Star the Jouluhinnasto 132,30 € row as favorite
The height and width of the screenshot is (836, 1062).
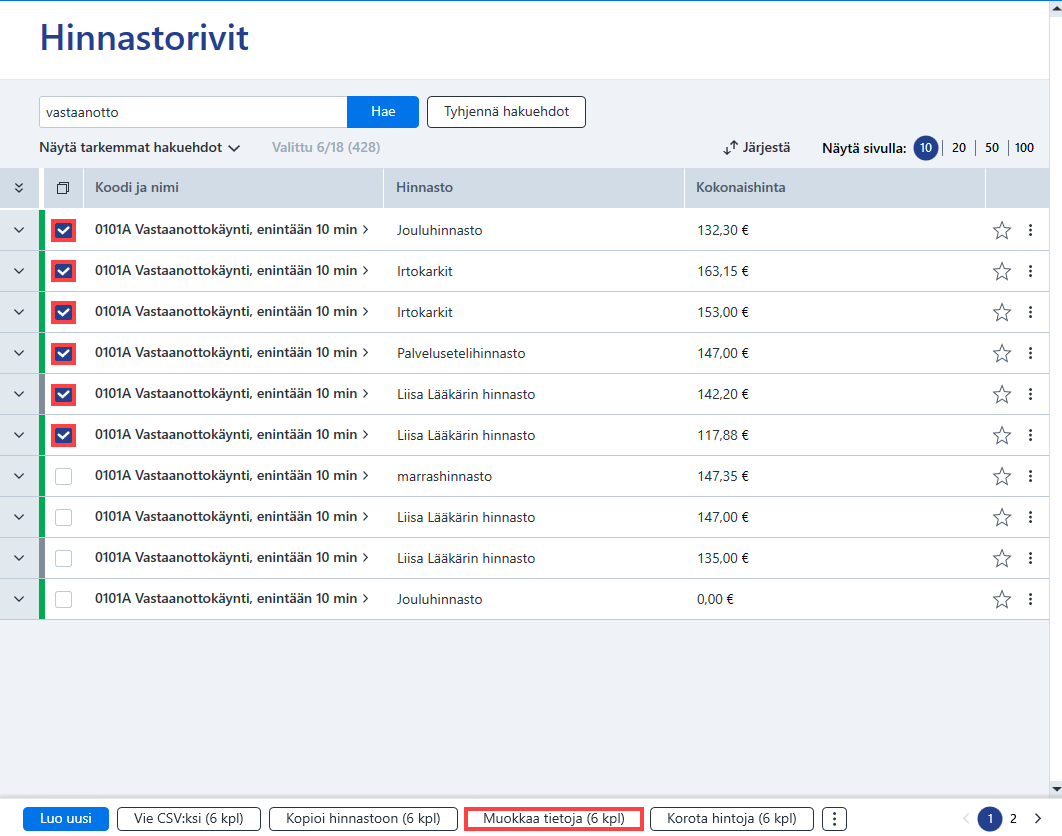[x=1002, y=230]
